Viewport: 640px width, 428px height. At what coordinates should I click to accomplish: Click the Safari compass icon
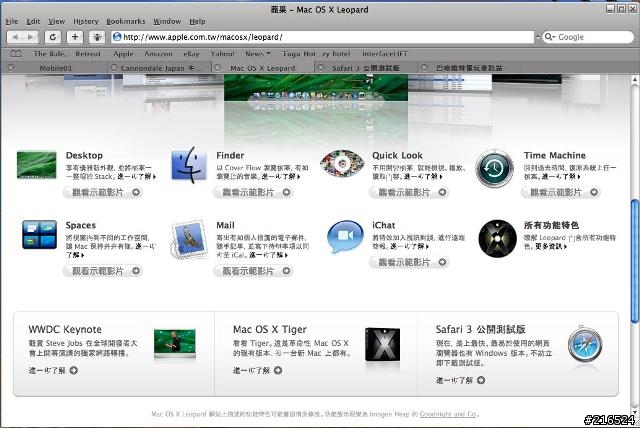(585, 345)
